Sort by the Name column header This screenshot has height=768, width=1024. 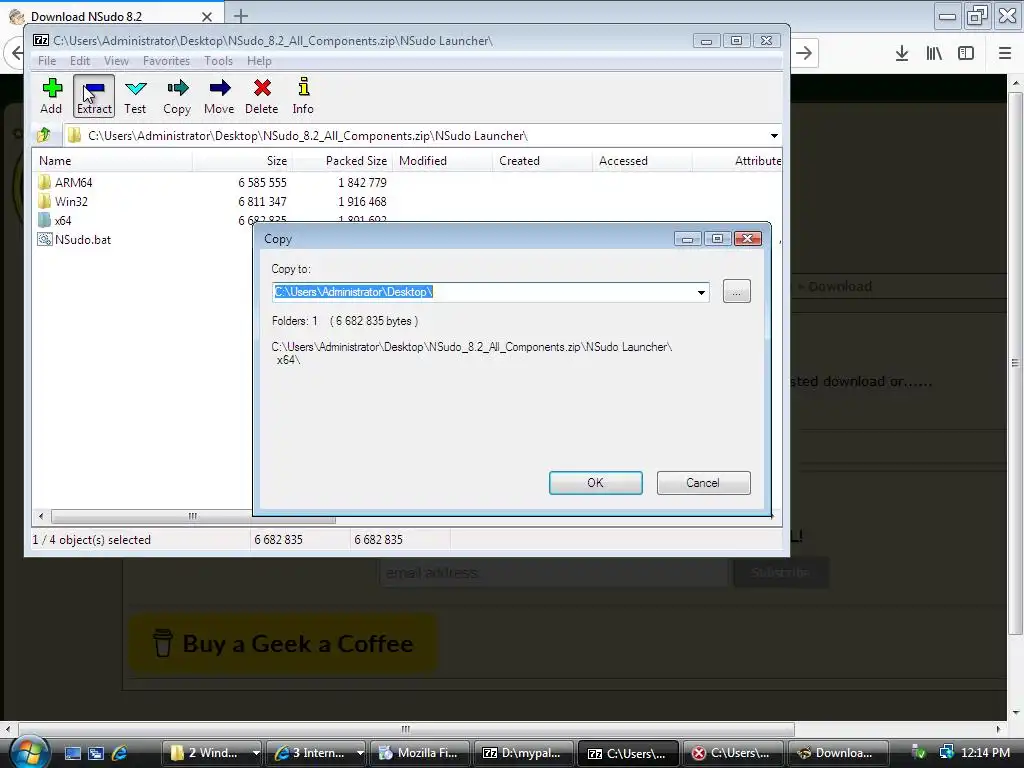click(x=112, y=161)
